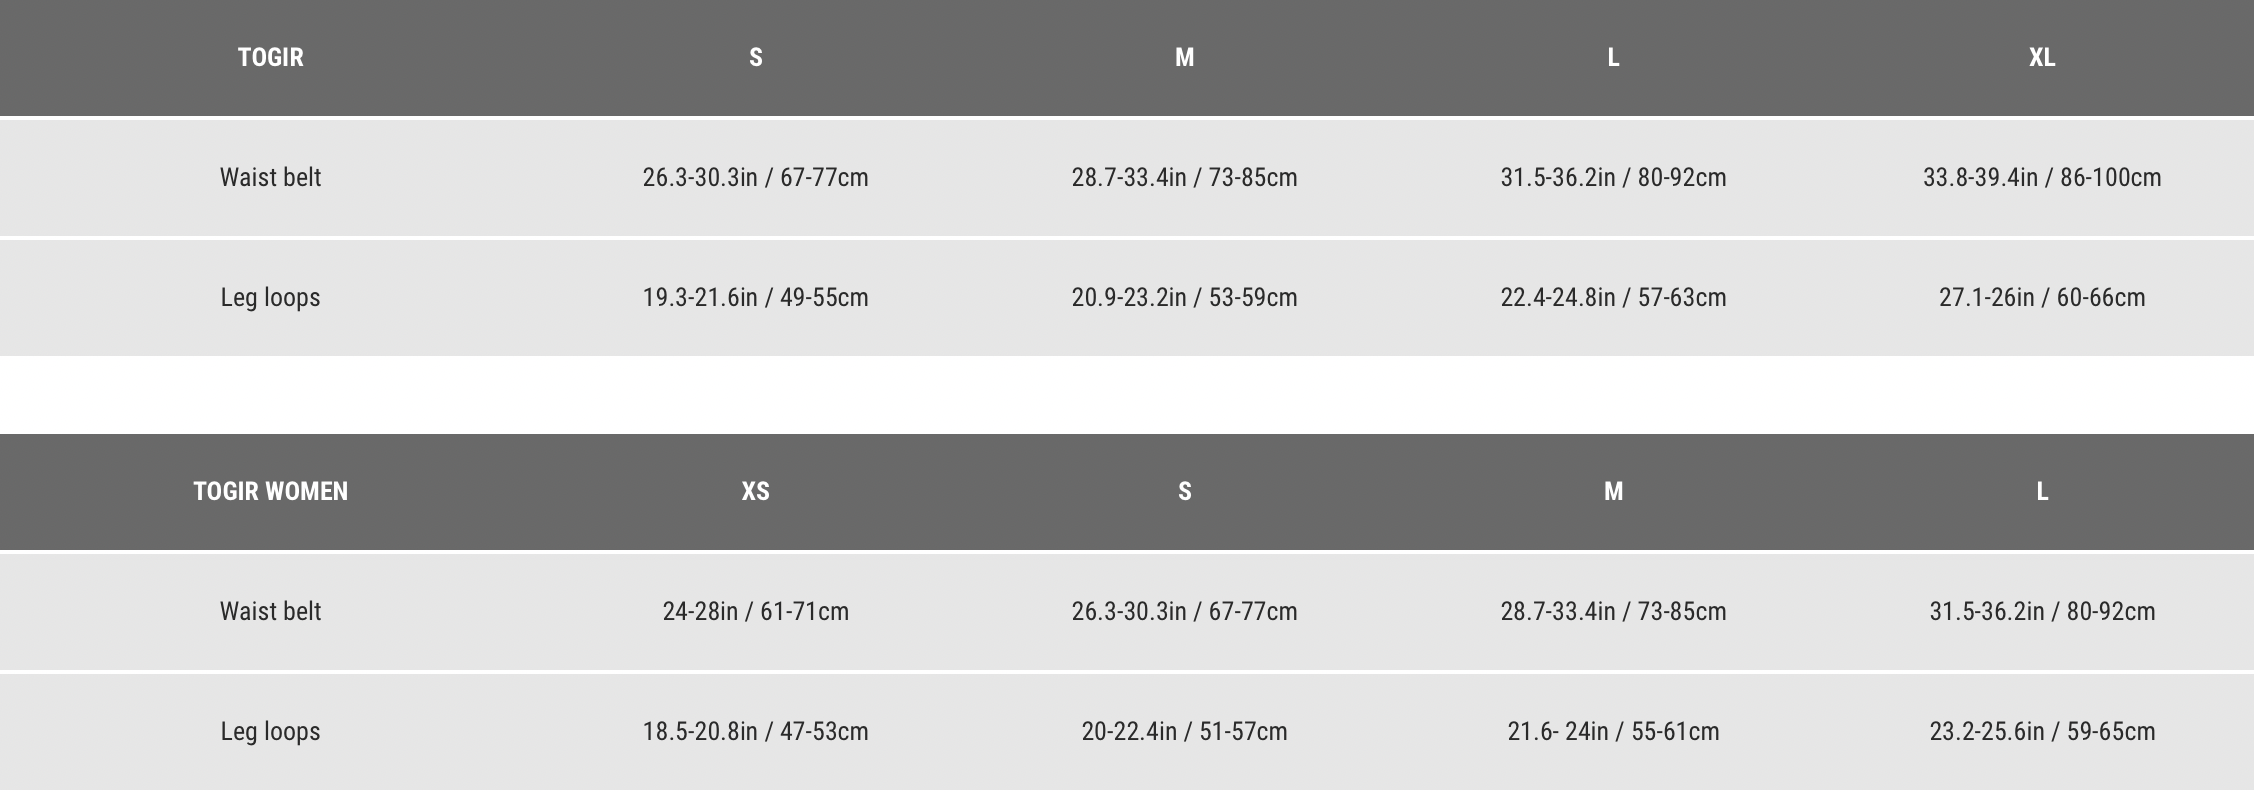Click the 24-28in / 61-71cm waist cell
Viewport: 2254px width, 792px height.
(755, 611)
